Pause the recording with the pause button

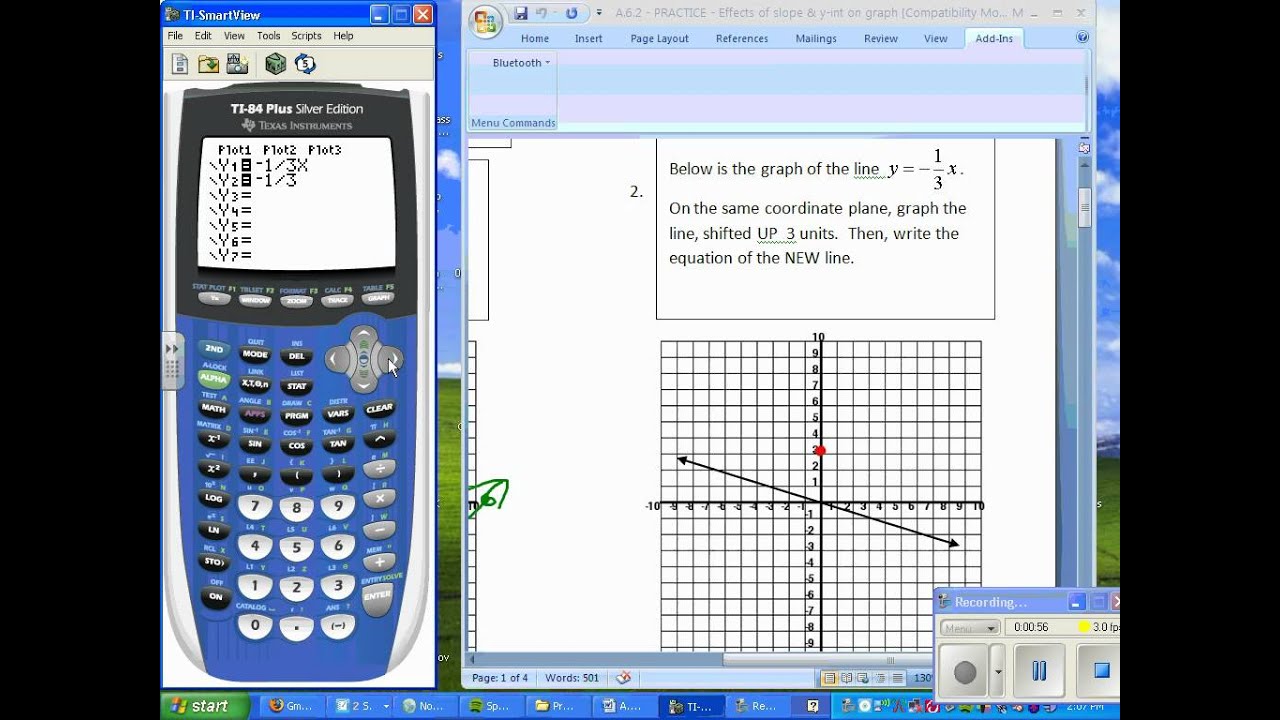click(x=1039, y=671)
